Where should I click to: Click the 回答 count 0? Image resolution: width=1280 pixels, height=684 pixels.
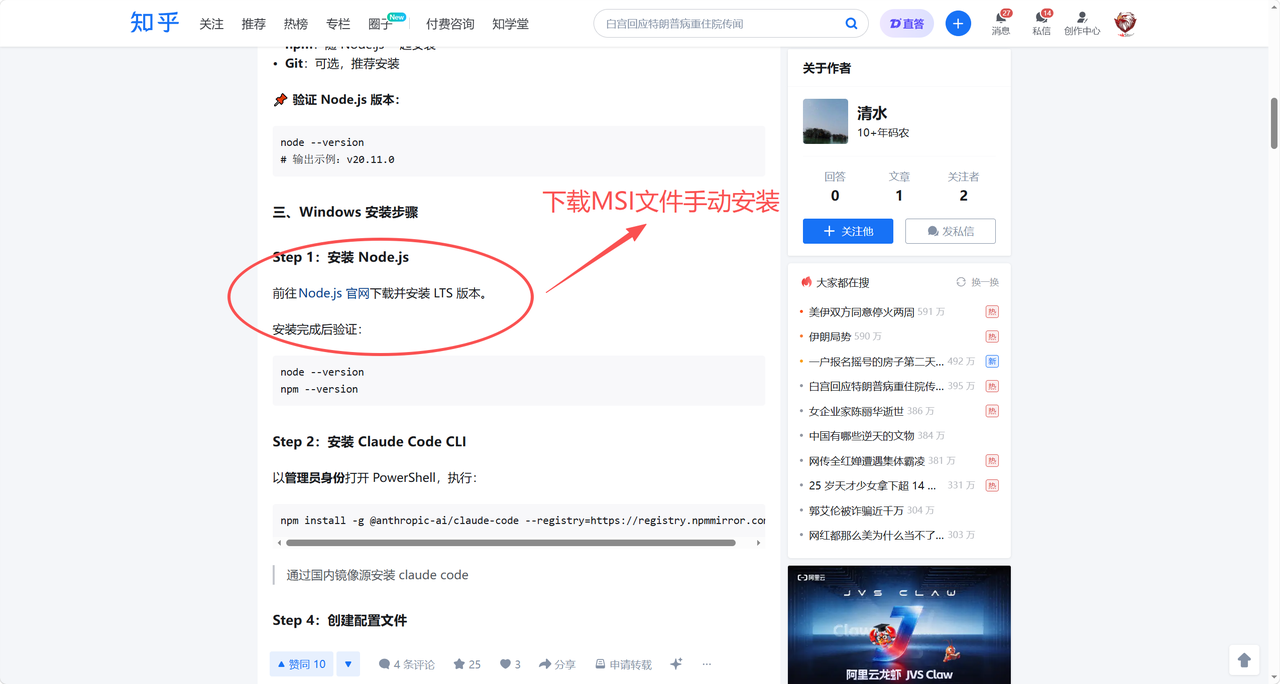[x=835, y=196]
